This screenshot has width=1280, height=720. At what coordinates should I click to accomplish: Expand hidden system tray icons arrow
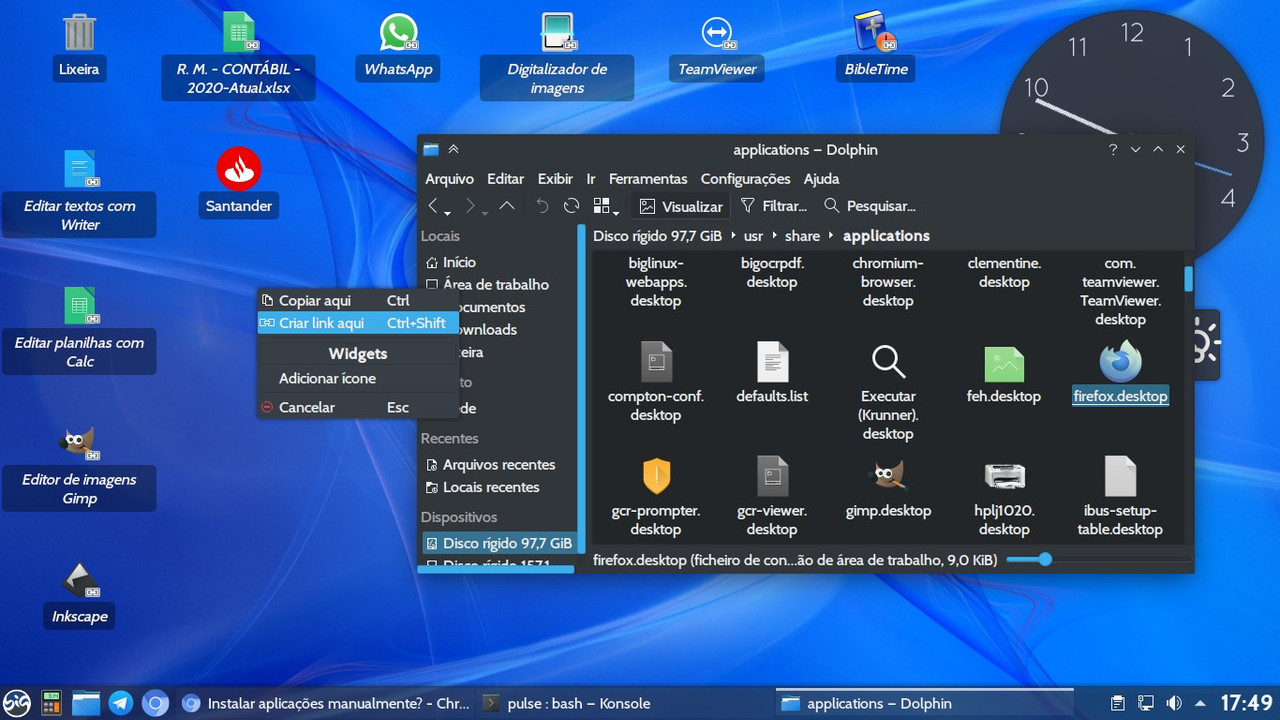tap(1200, 703)
